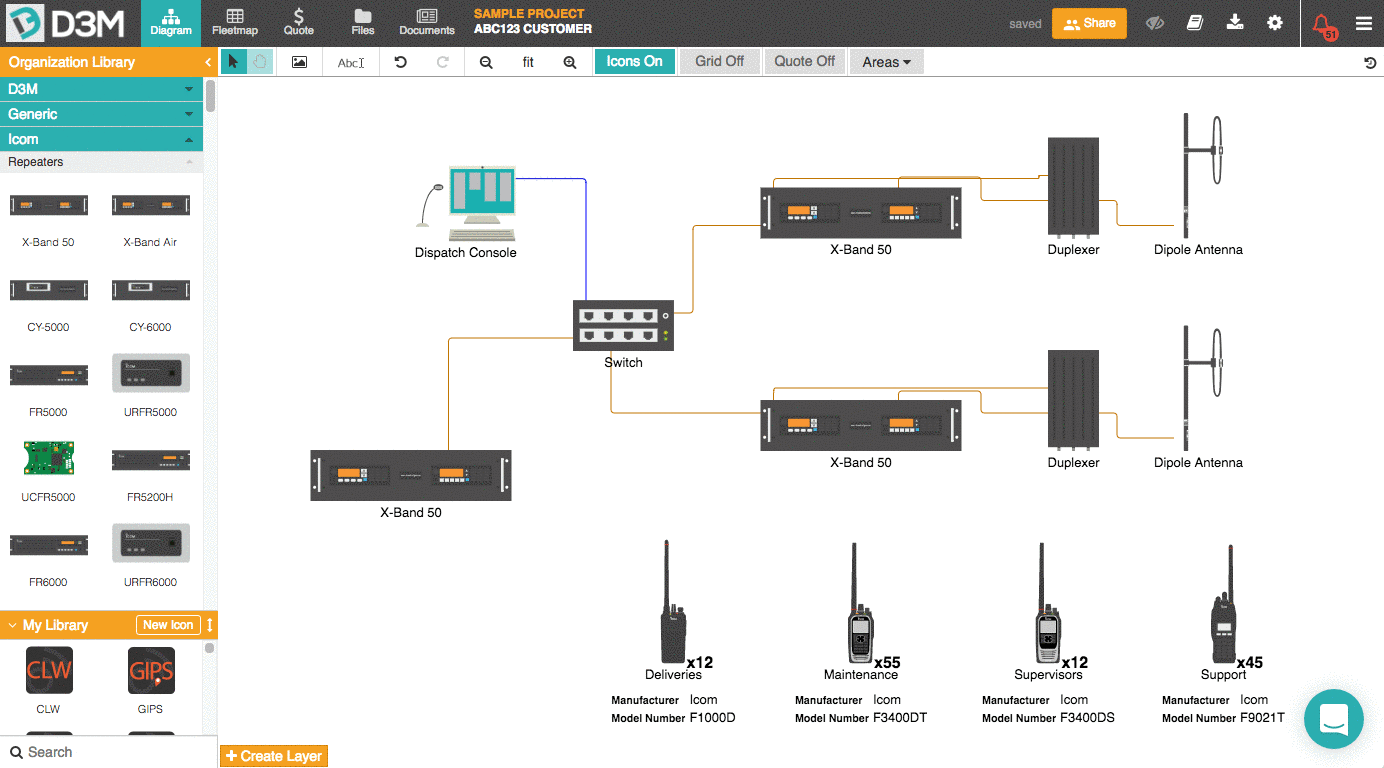Toggle the Quote Off button

click(804, 61)
